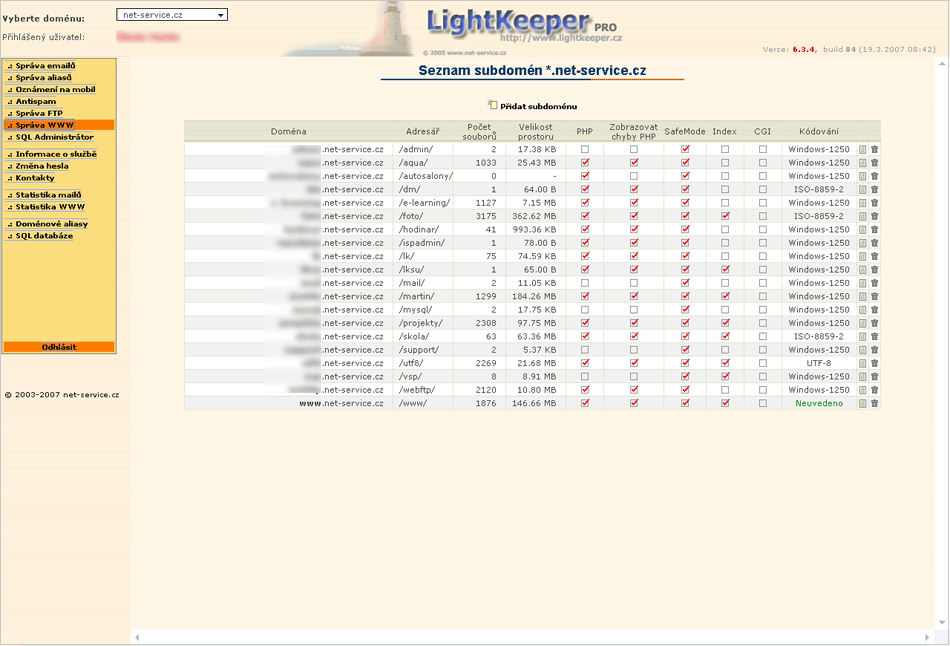
Task: Open SQL databáze from the sidebar
Action: point(44,236)
